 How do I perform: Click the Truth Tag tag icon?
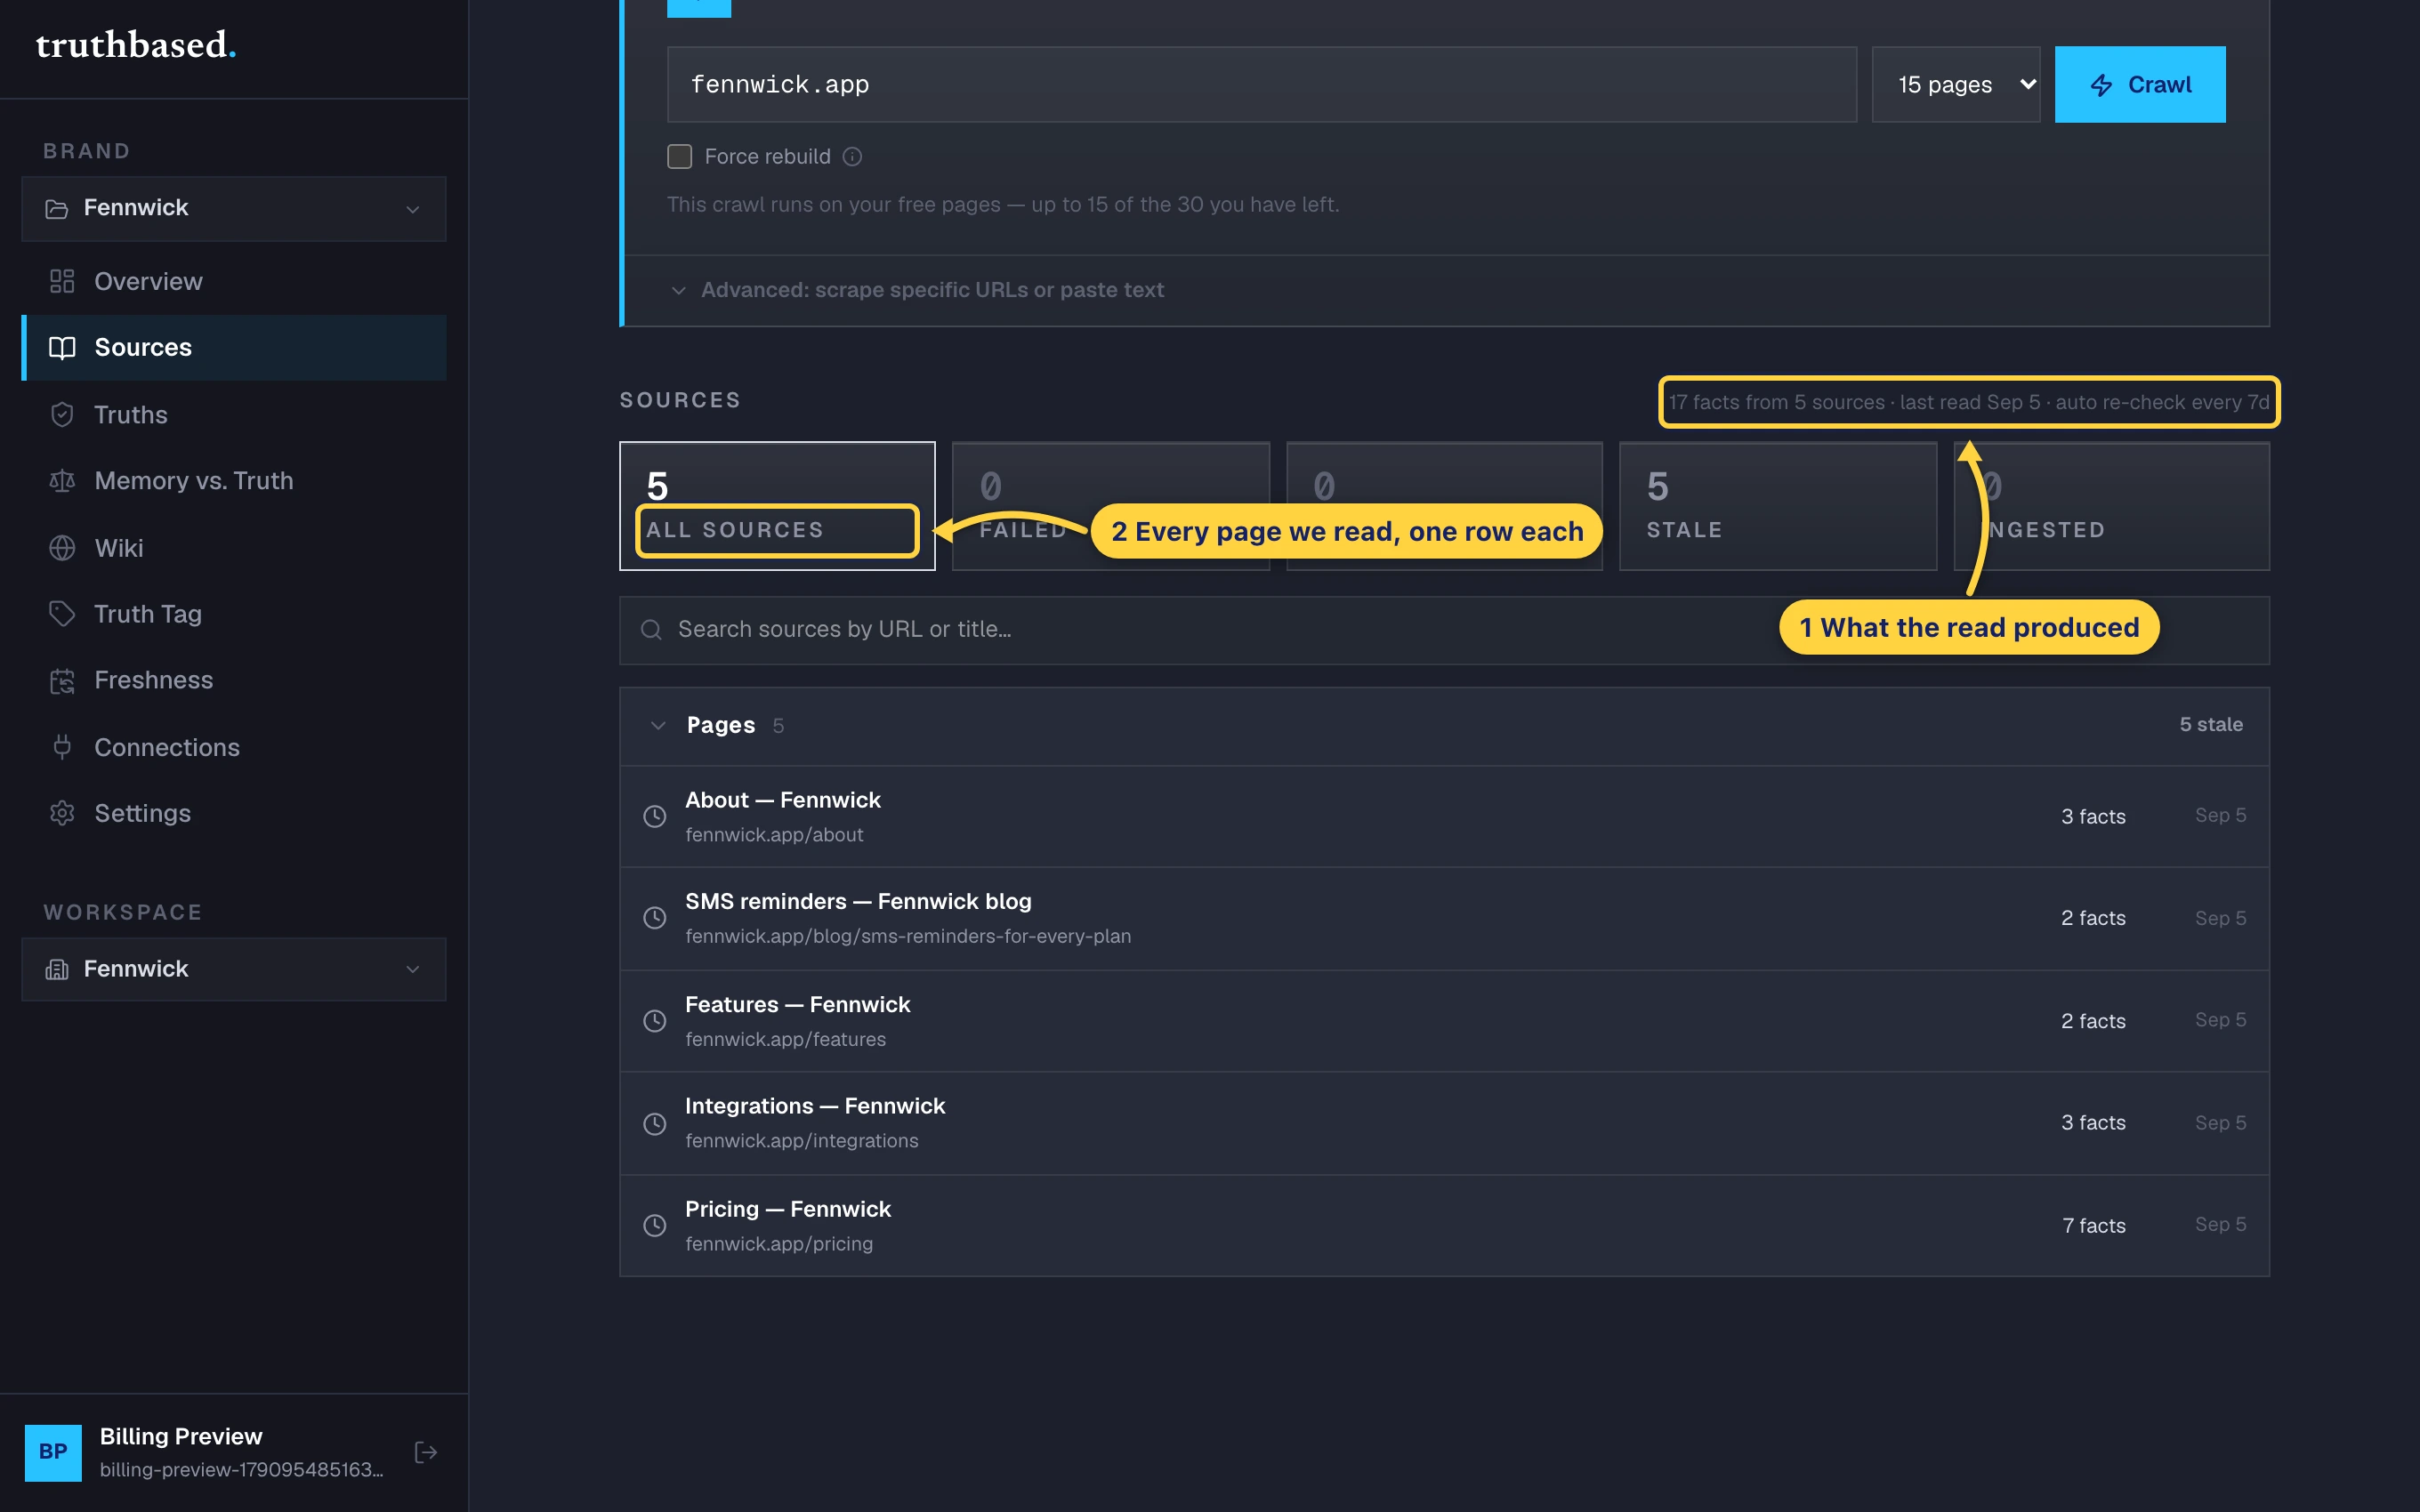tap(62, 614)
